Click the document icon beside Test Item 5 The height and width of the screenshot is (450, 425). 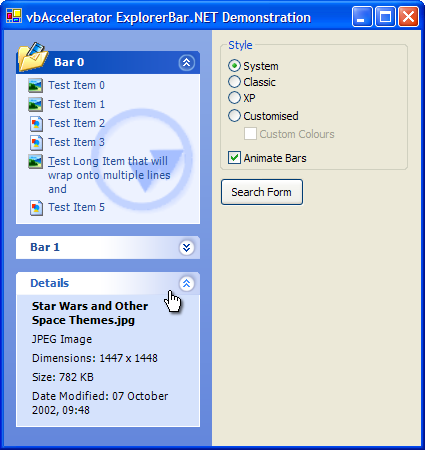36,208
